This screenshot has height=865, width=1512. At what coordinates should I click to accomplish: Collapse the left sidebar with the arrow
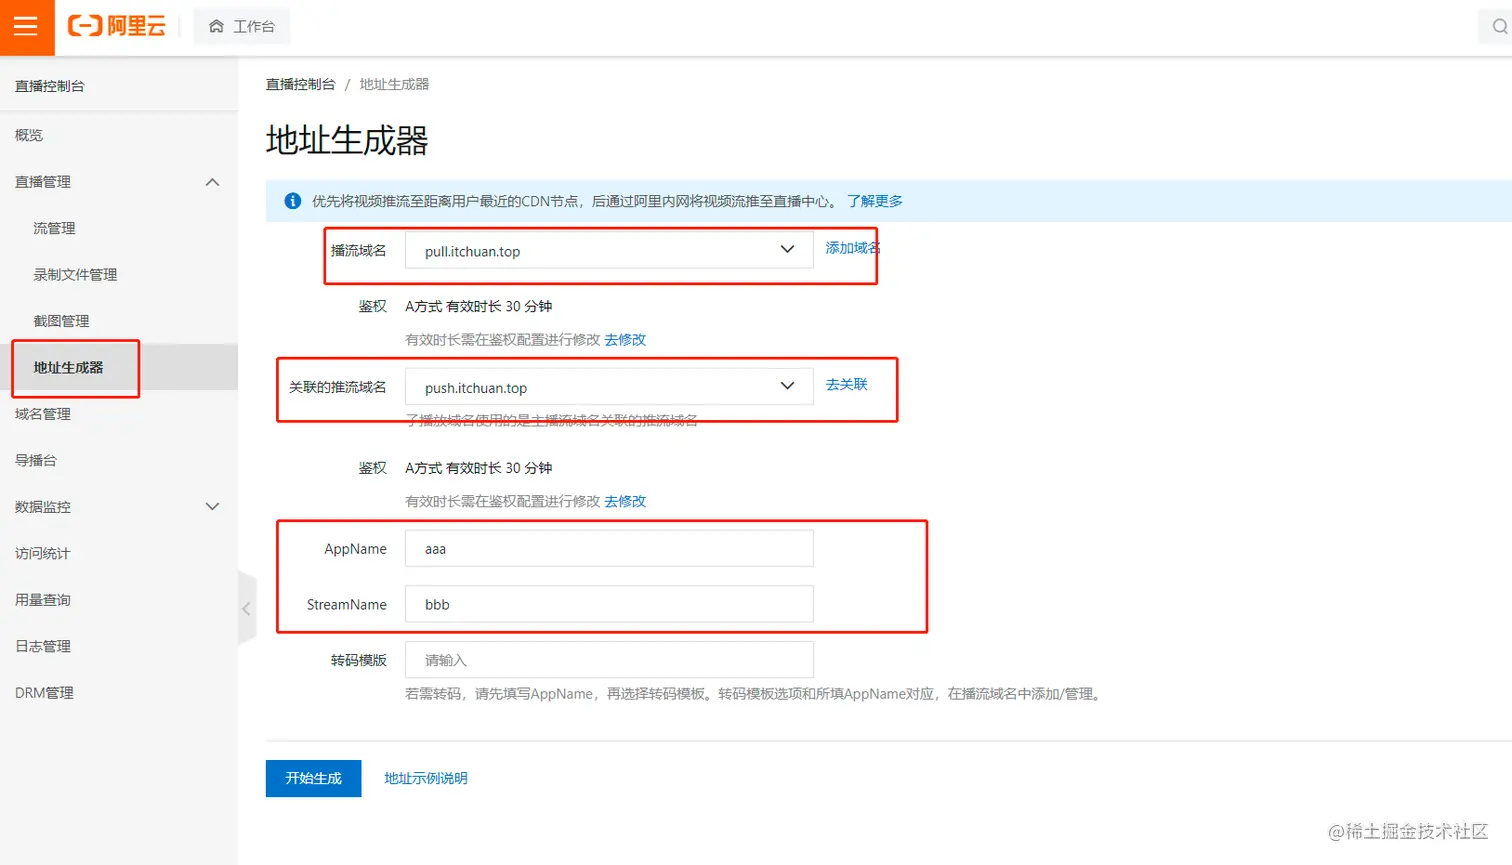[x=247, y=607]
